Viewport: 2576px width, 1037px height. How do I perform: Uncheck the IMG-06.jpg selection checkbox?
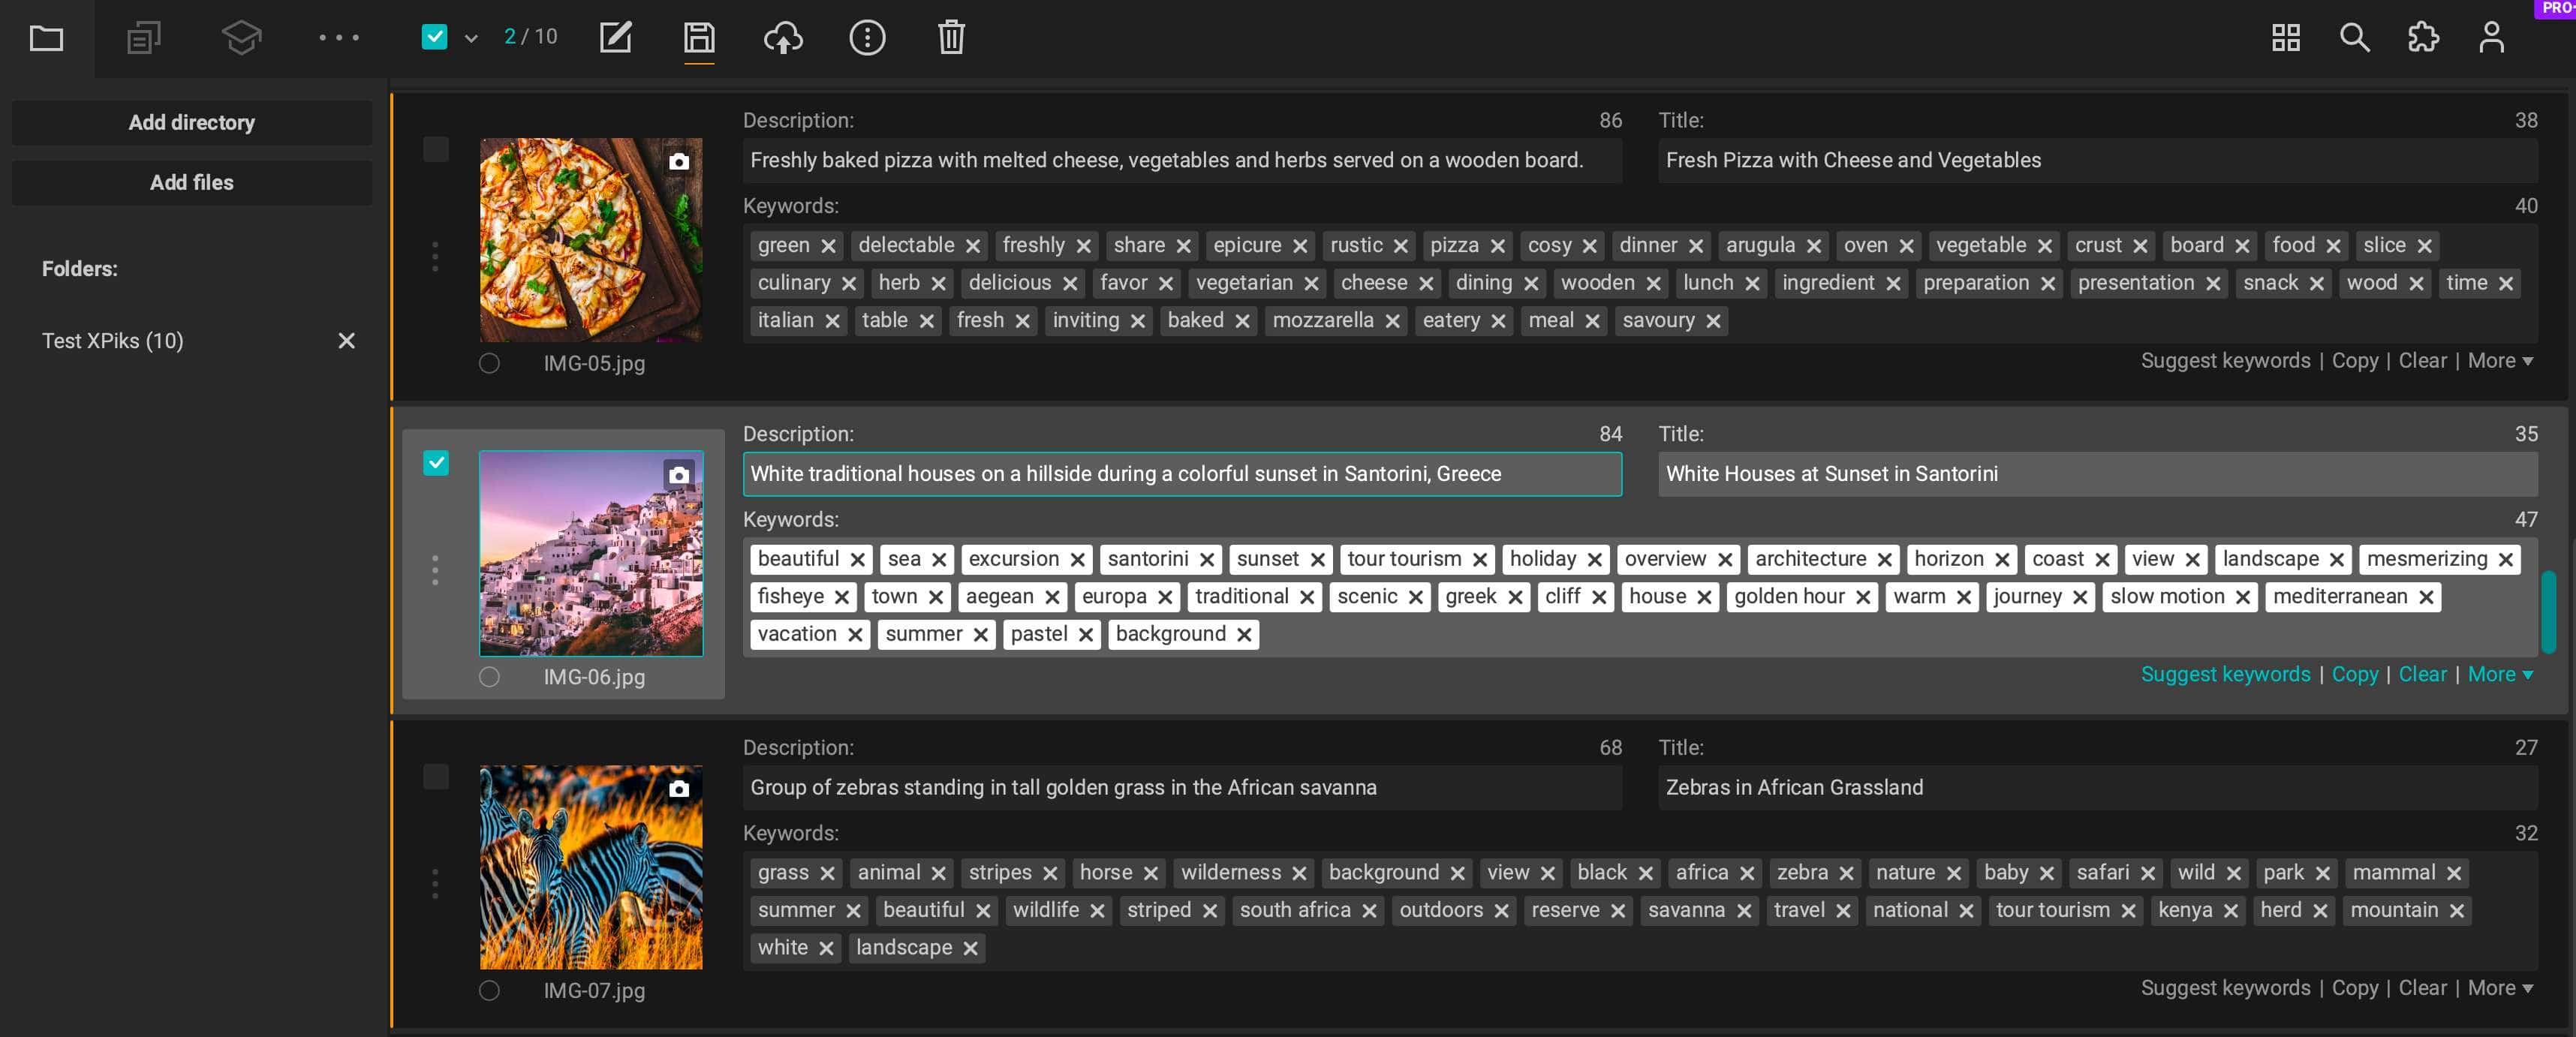point(436,463)
